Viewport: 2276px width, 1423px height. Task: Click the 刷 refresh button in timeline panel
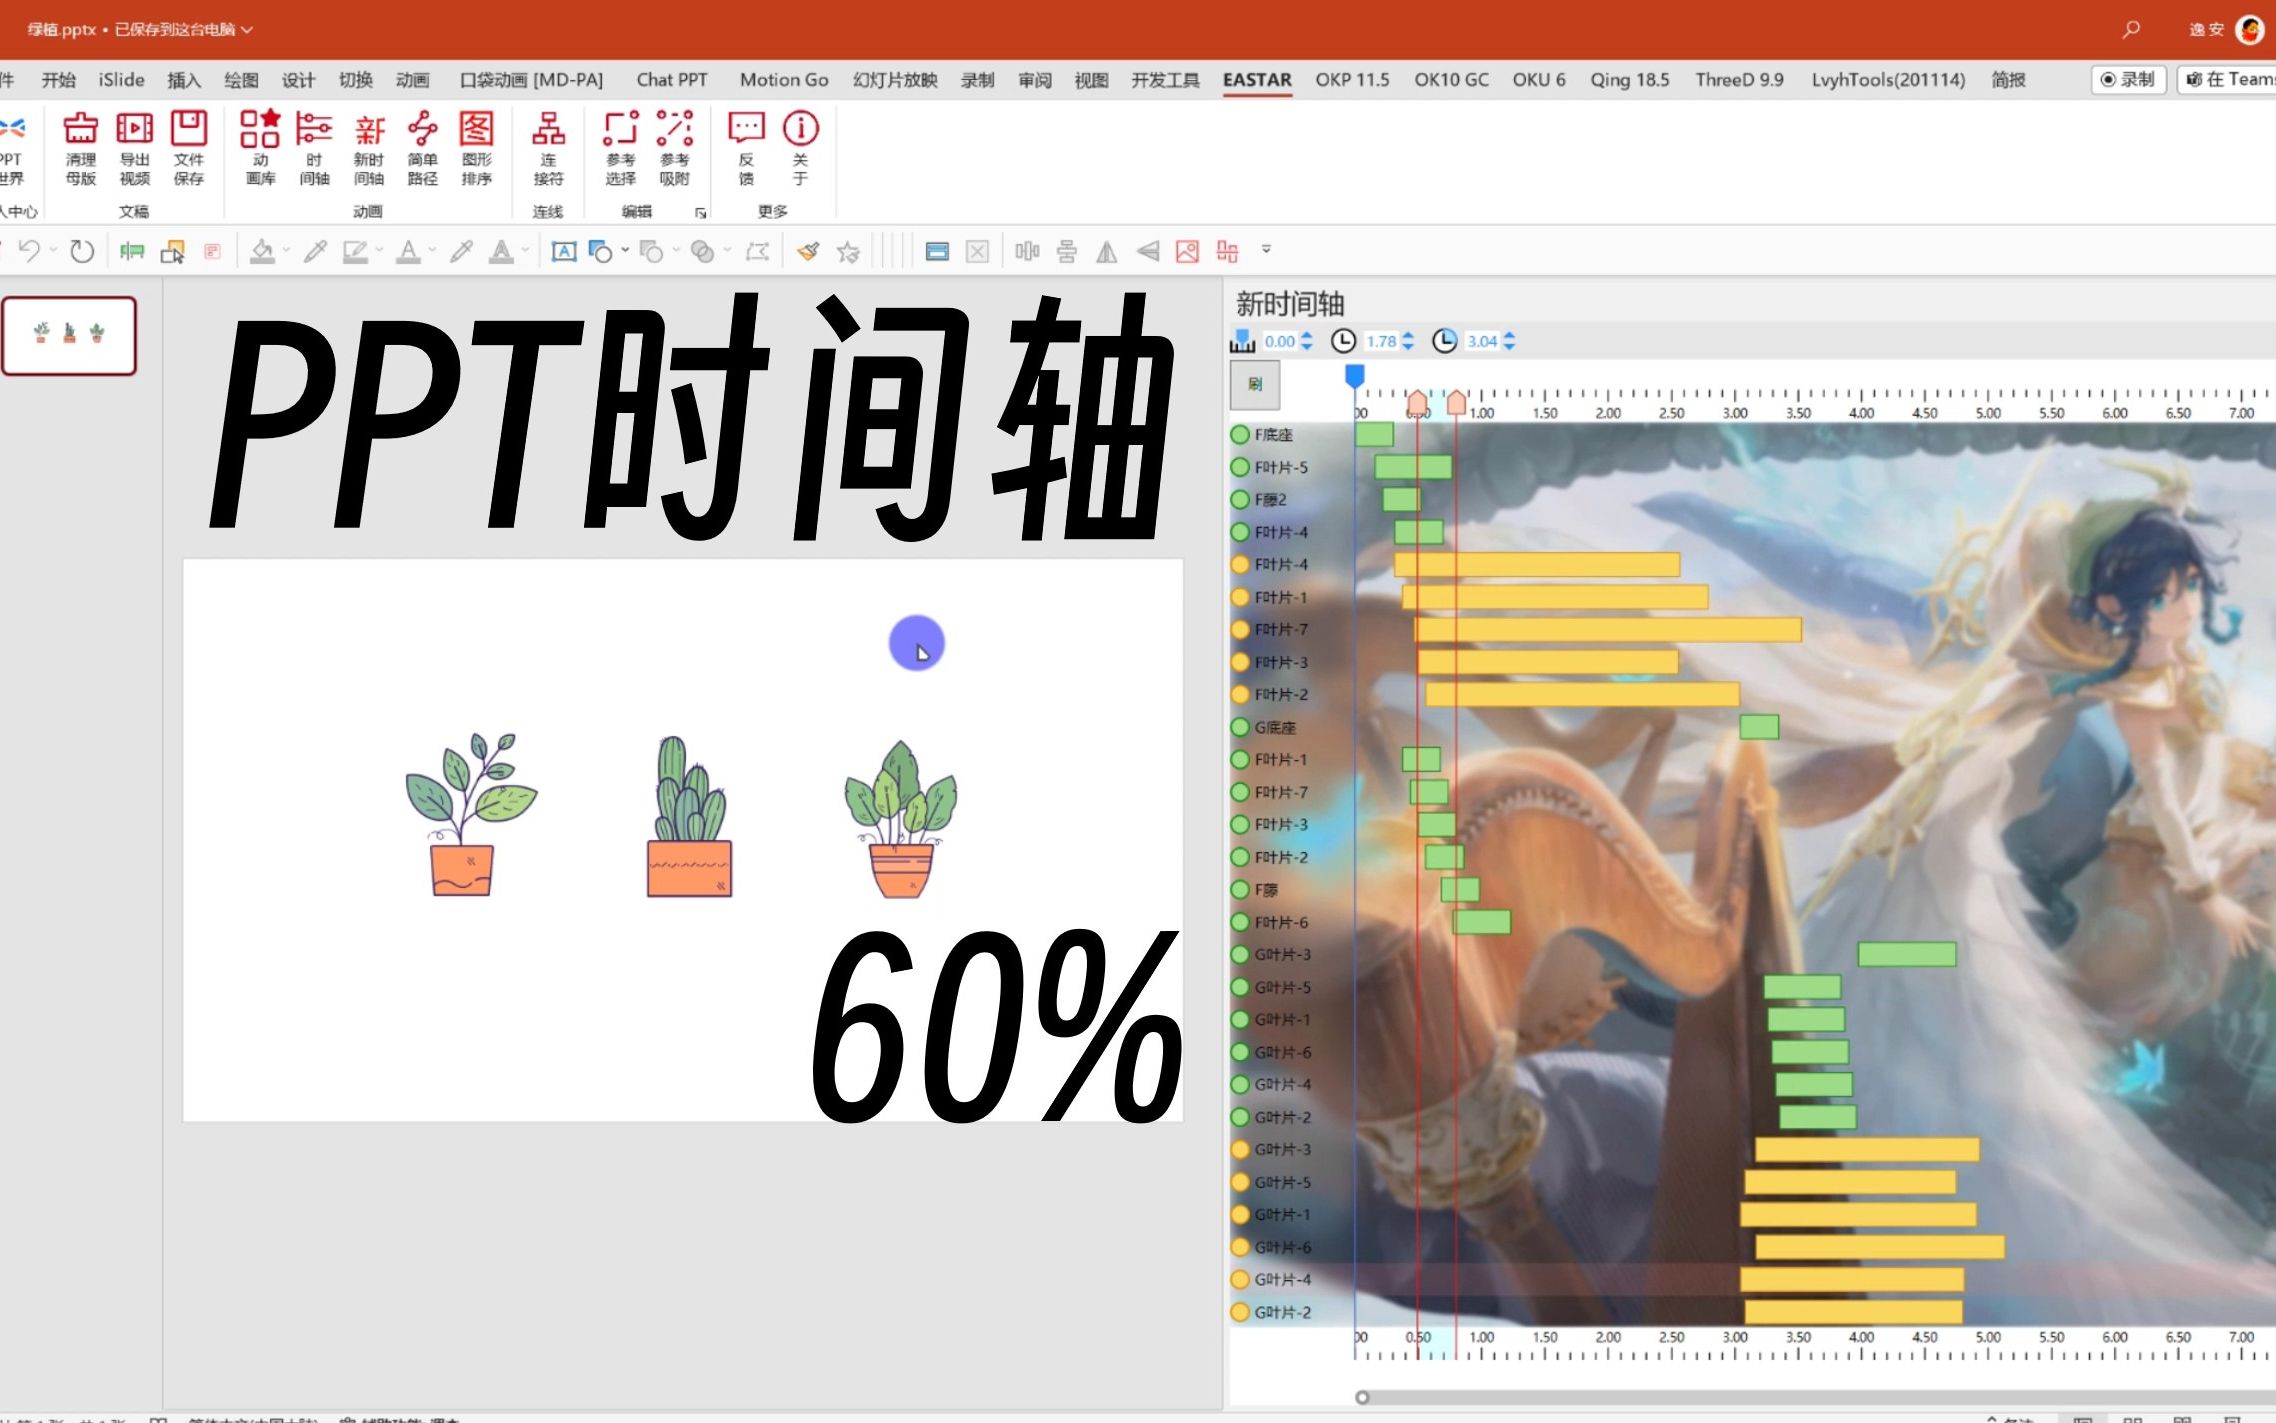pyautogui.click(x=1254, y=385)
